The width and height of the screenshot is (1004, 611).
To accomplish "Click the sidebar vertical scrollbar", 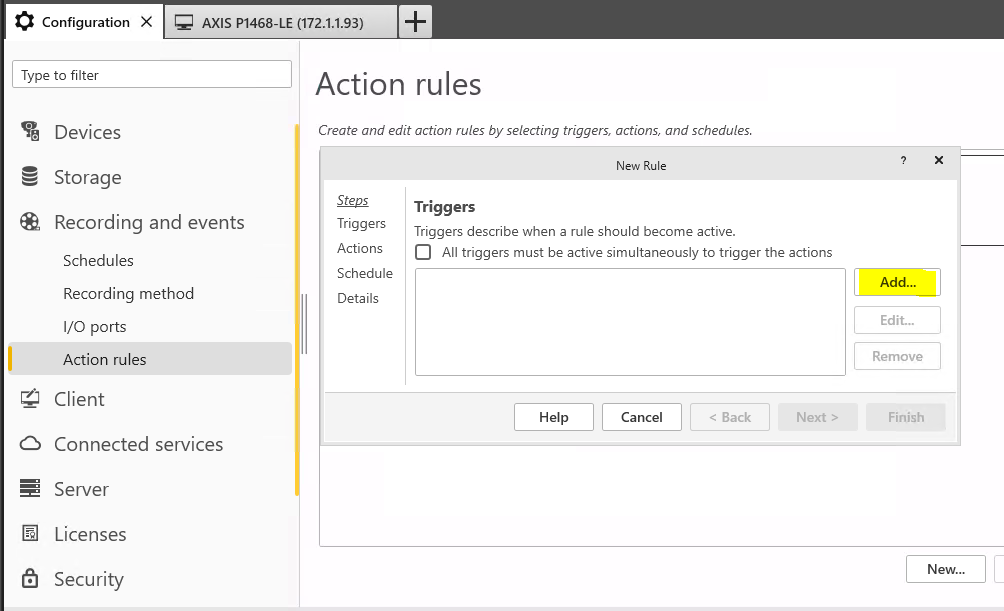I will pyautogui.click(x=297, y=310).
